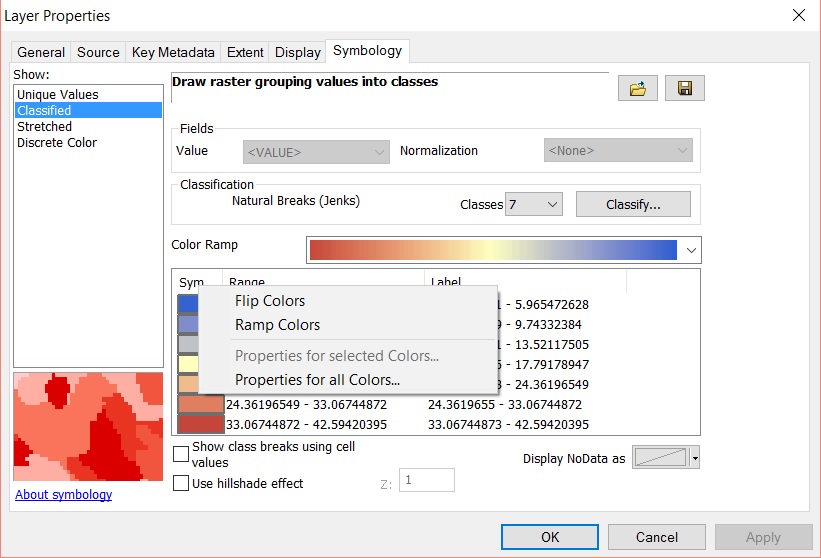
Task: Select Ramp Colors menu entry
Action: point(277,325)
